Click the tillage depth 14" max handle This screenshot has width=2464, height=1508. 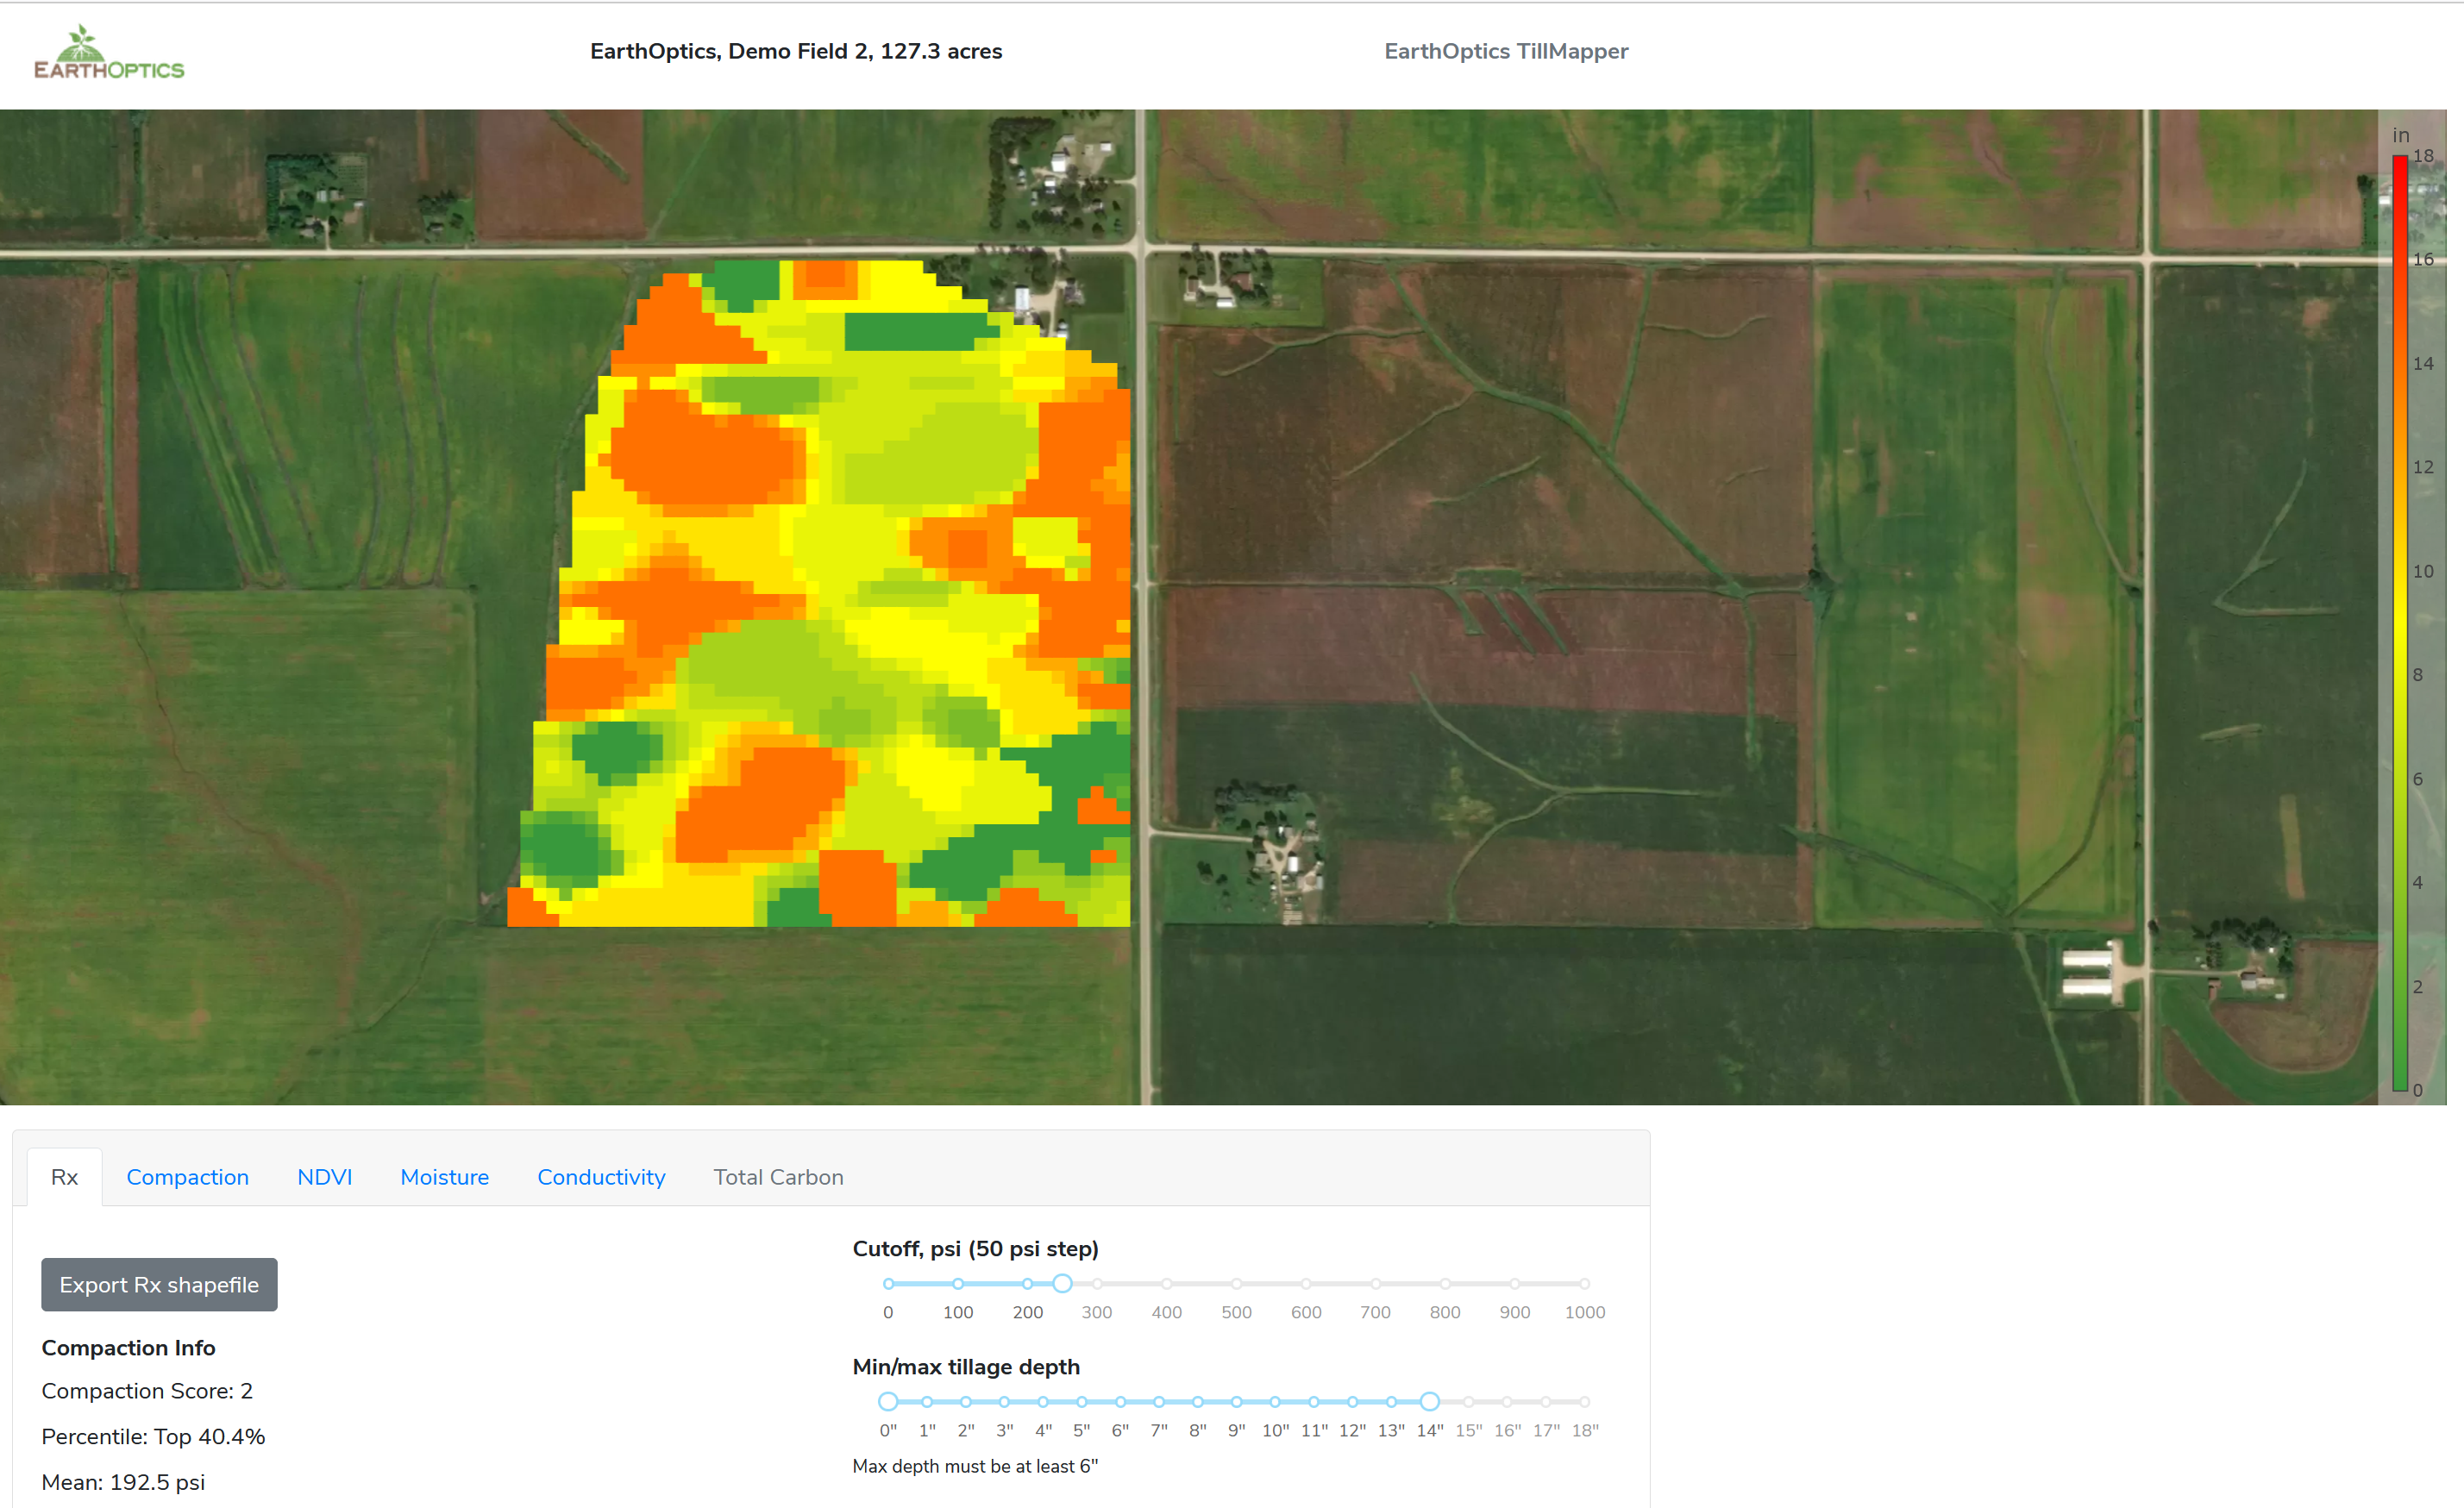click(x=1429, y=1402)
